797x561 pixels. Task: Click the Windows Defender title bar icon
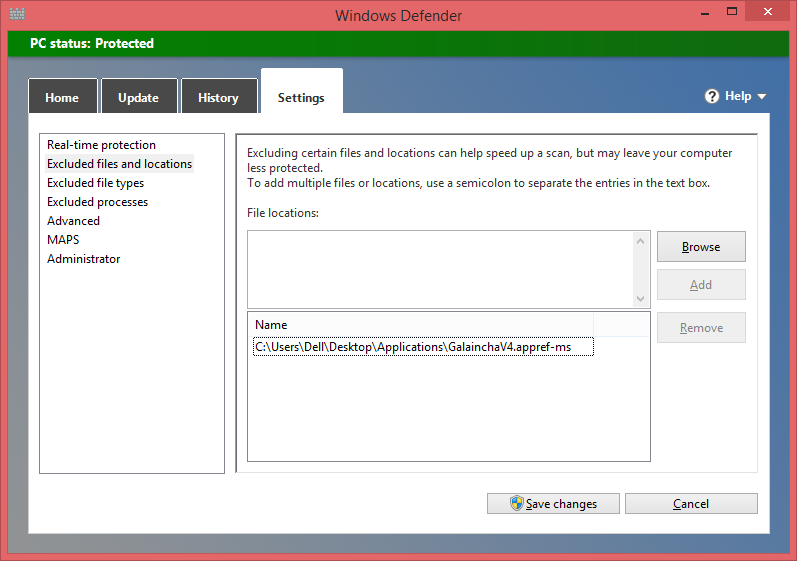tap(17, 15)
